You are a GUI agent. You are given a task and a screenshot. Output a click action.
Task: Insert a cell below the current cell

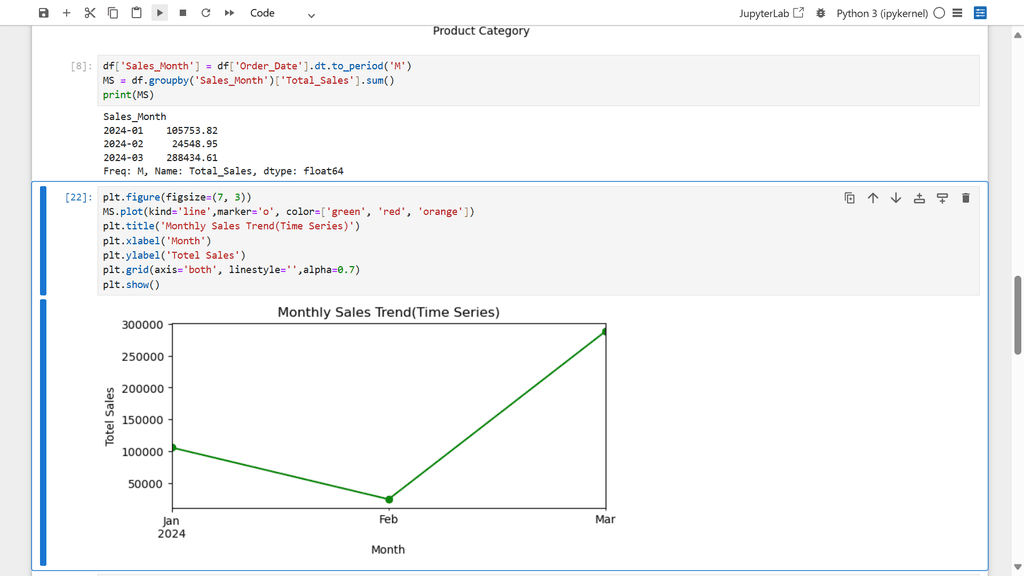pos(942,198)
